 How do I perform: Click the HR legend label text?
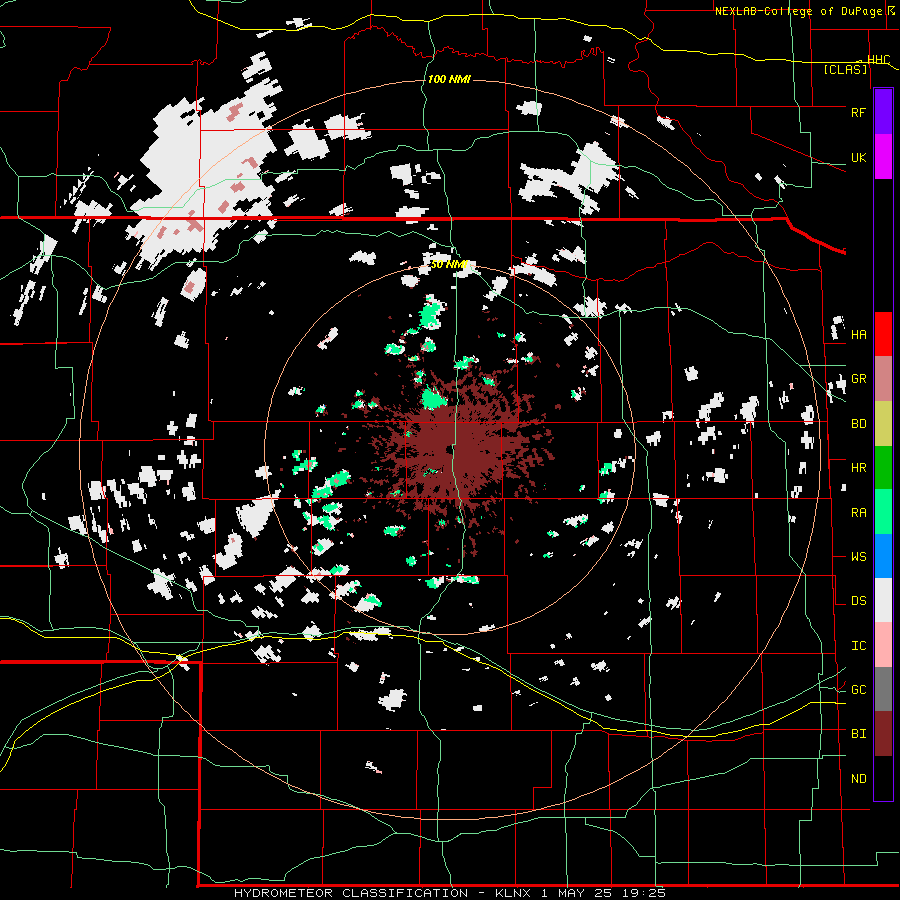pyautogui.click(x=858, y=468)
